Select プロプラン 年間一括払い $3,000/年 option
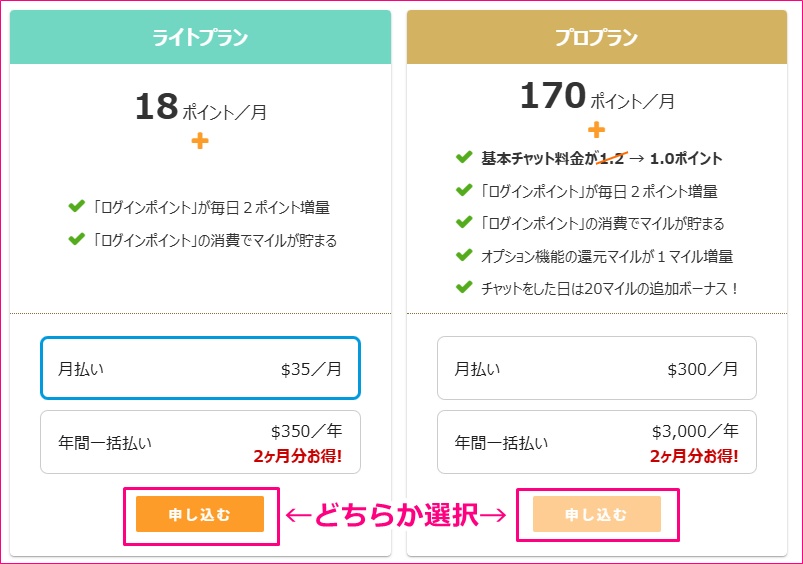 coord(596,442)
